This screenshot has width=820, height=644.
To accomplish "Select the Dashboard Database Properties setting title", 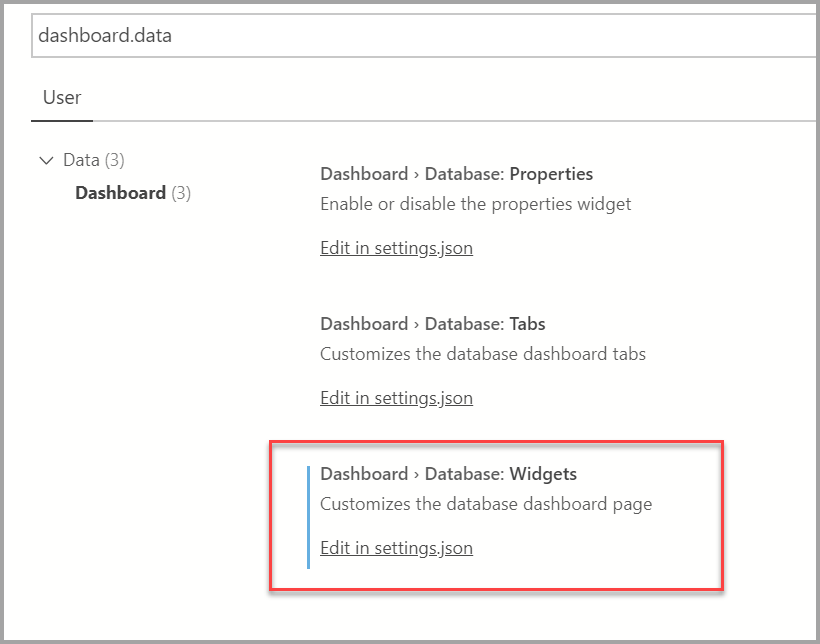I will 456,173.
